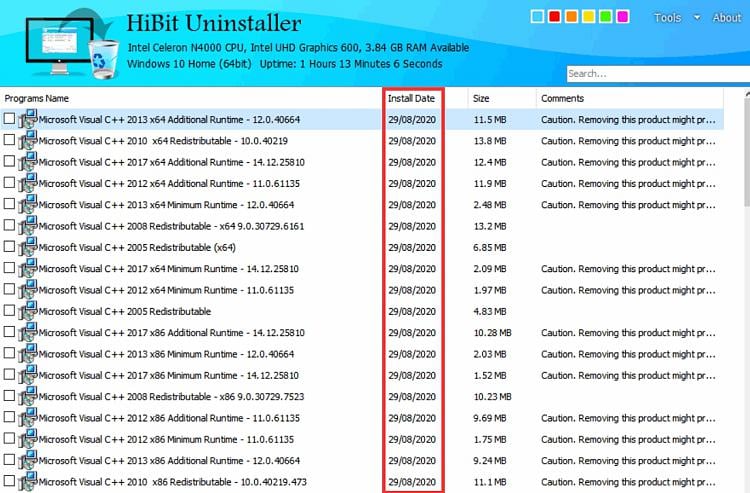
Task: Click icon of Visual C++ 2005 Redistributable 4.83 MB
Action: (28, 311)
